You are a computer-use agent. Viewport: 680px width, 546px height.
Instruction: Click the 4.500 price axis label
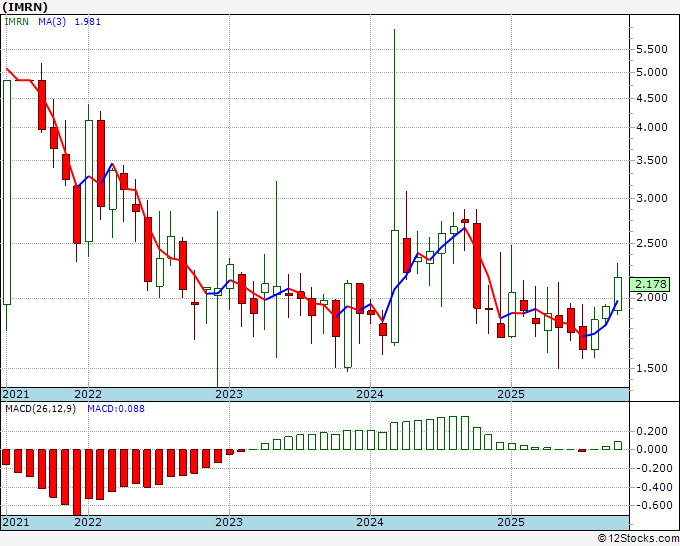(651, 98)
